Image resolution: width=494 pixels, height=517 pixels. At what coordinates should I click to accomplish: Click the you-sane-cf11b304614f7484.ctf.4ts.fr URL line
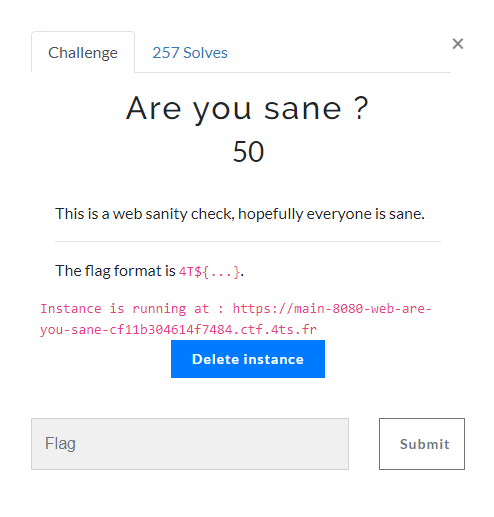[178, 330]
